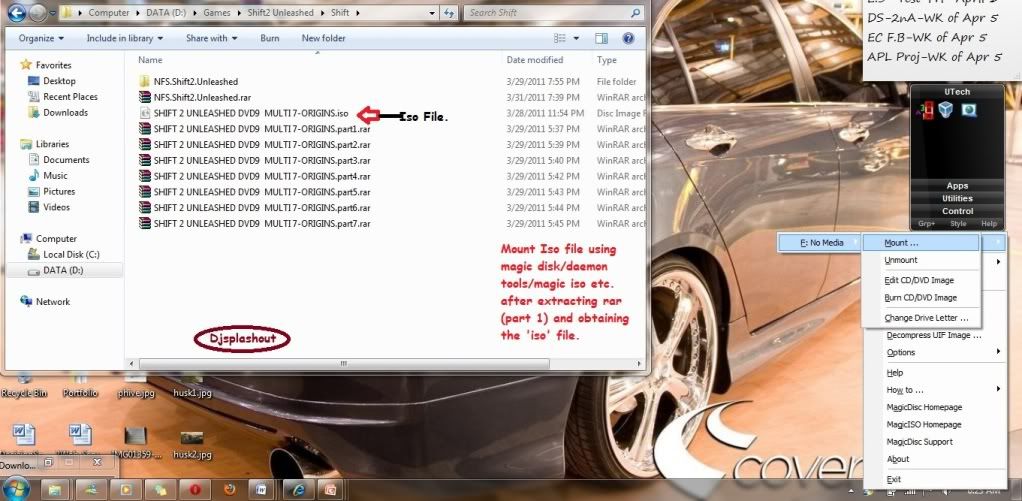
Task: Open the Control section in UTech gadget
Action: tap(957, 211)
